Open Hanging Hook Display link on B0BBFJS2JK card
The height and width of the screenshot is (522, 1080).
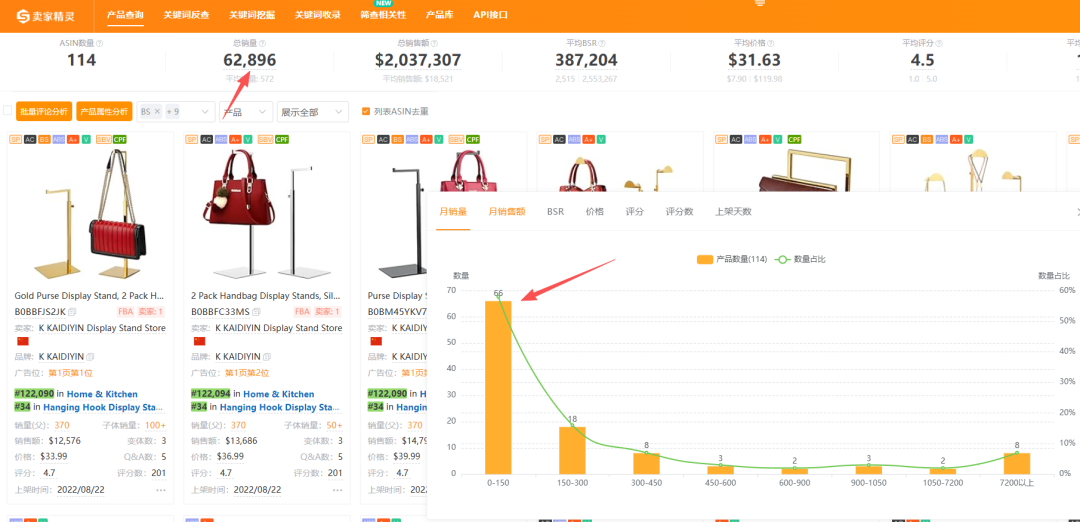tap(105, 407)
